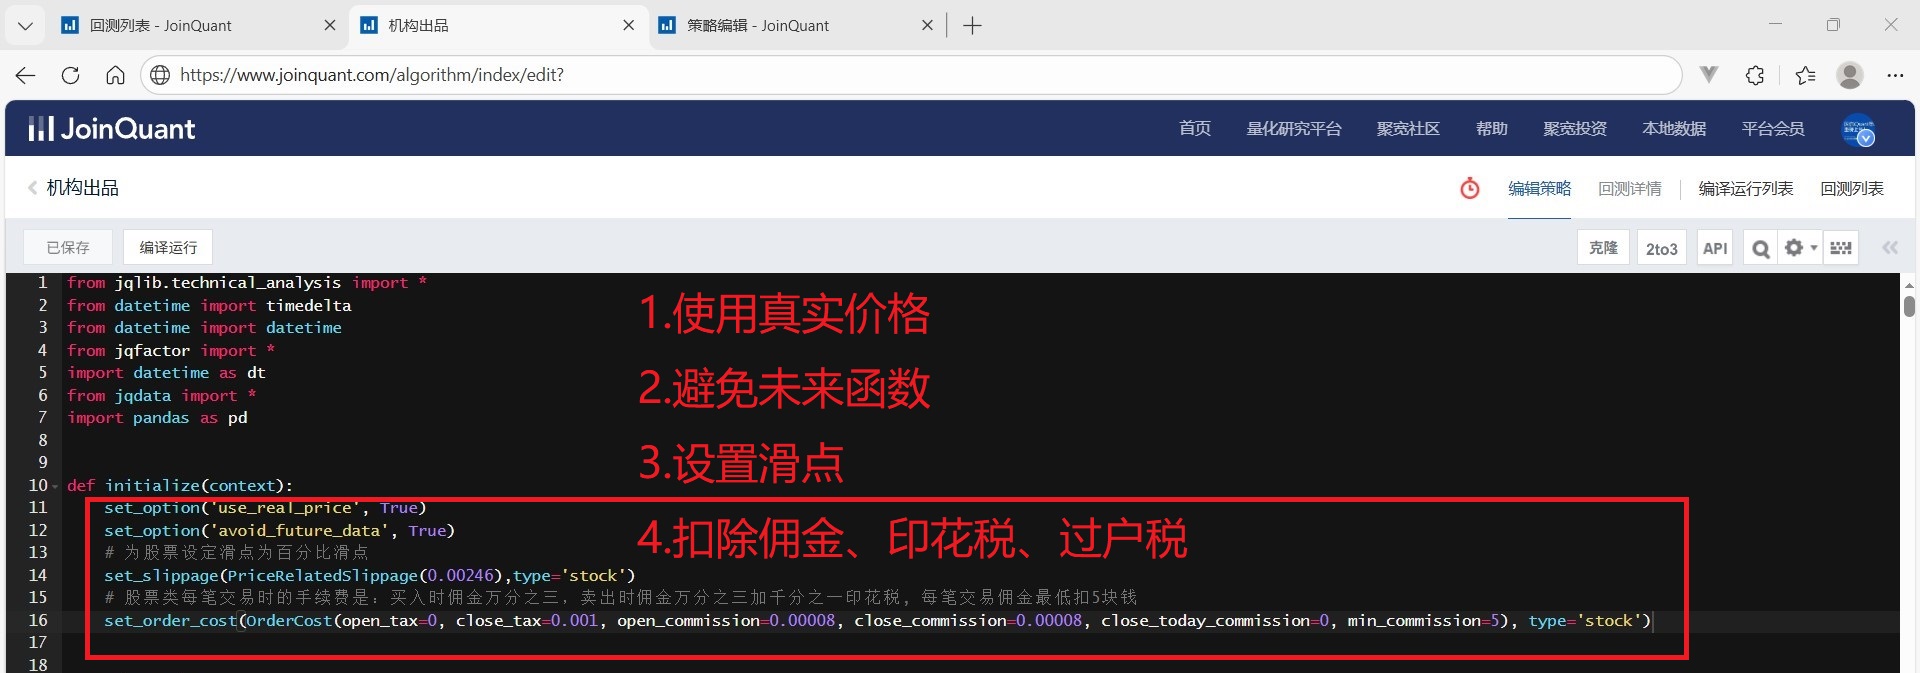Close the 策略编辑 browser tab
Image resolution: width=1920 pixels, height=673 pixels.
pos(927,26)
